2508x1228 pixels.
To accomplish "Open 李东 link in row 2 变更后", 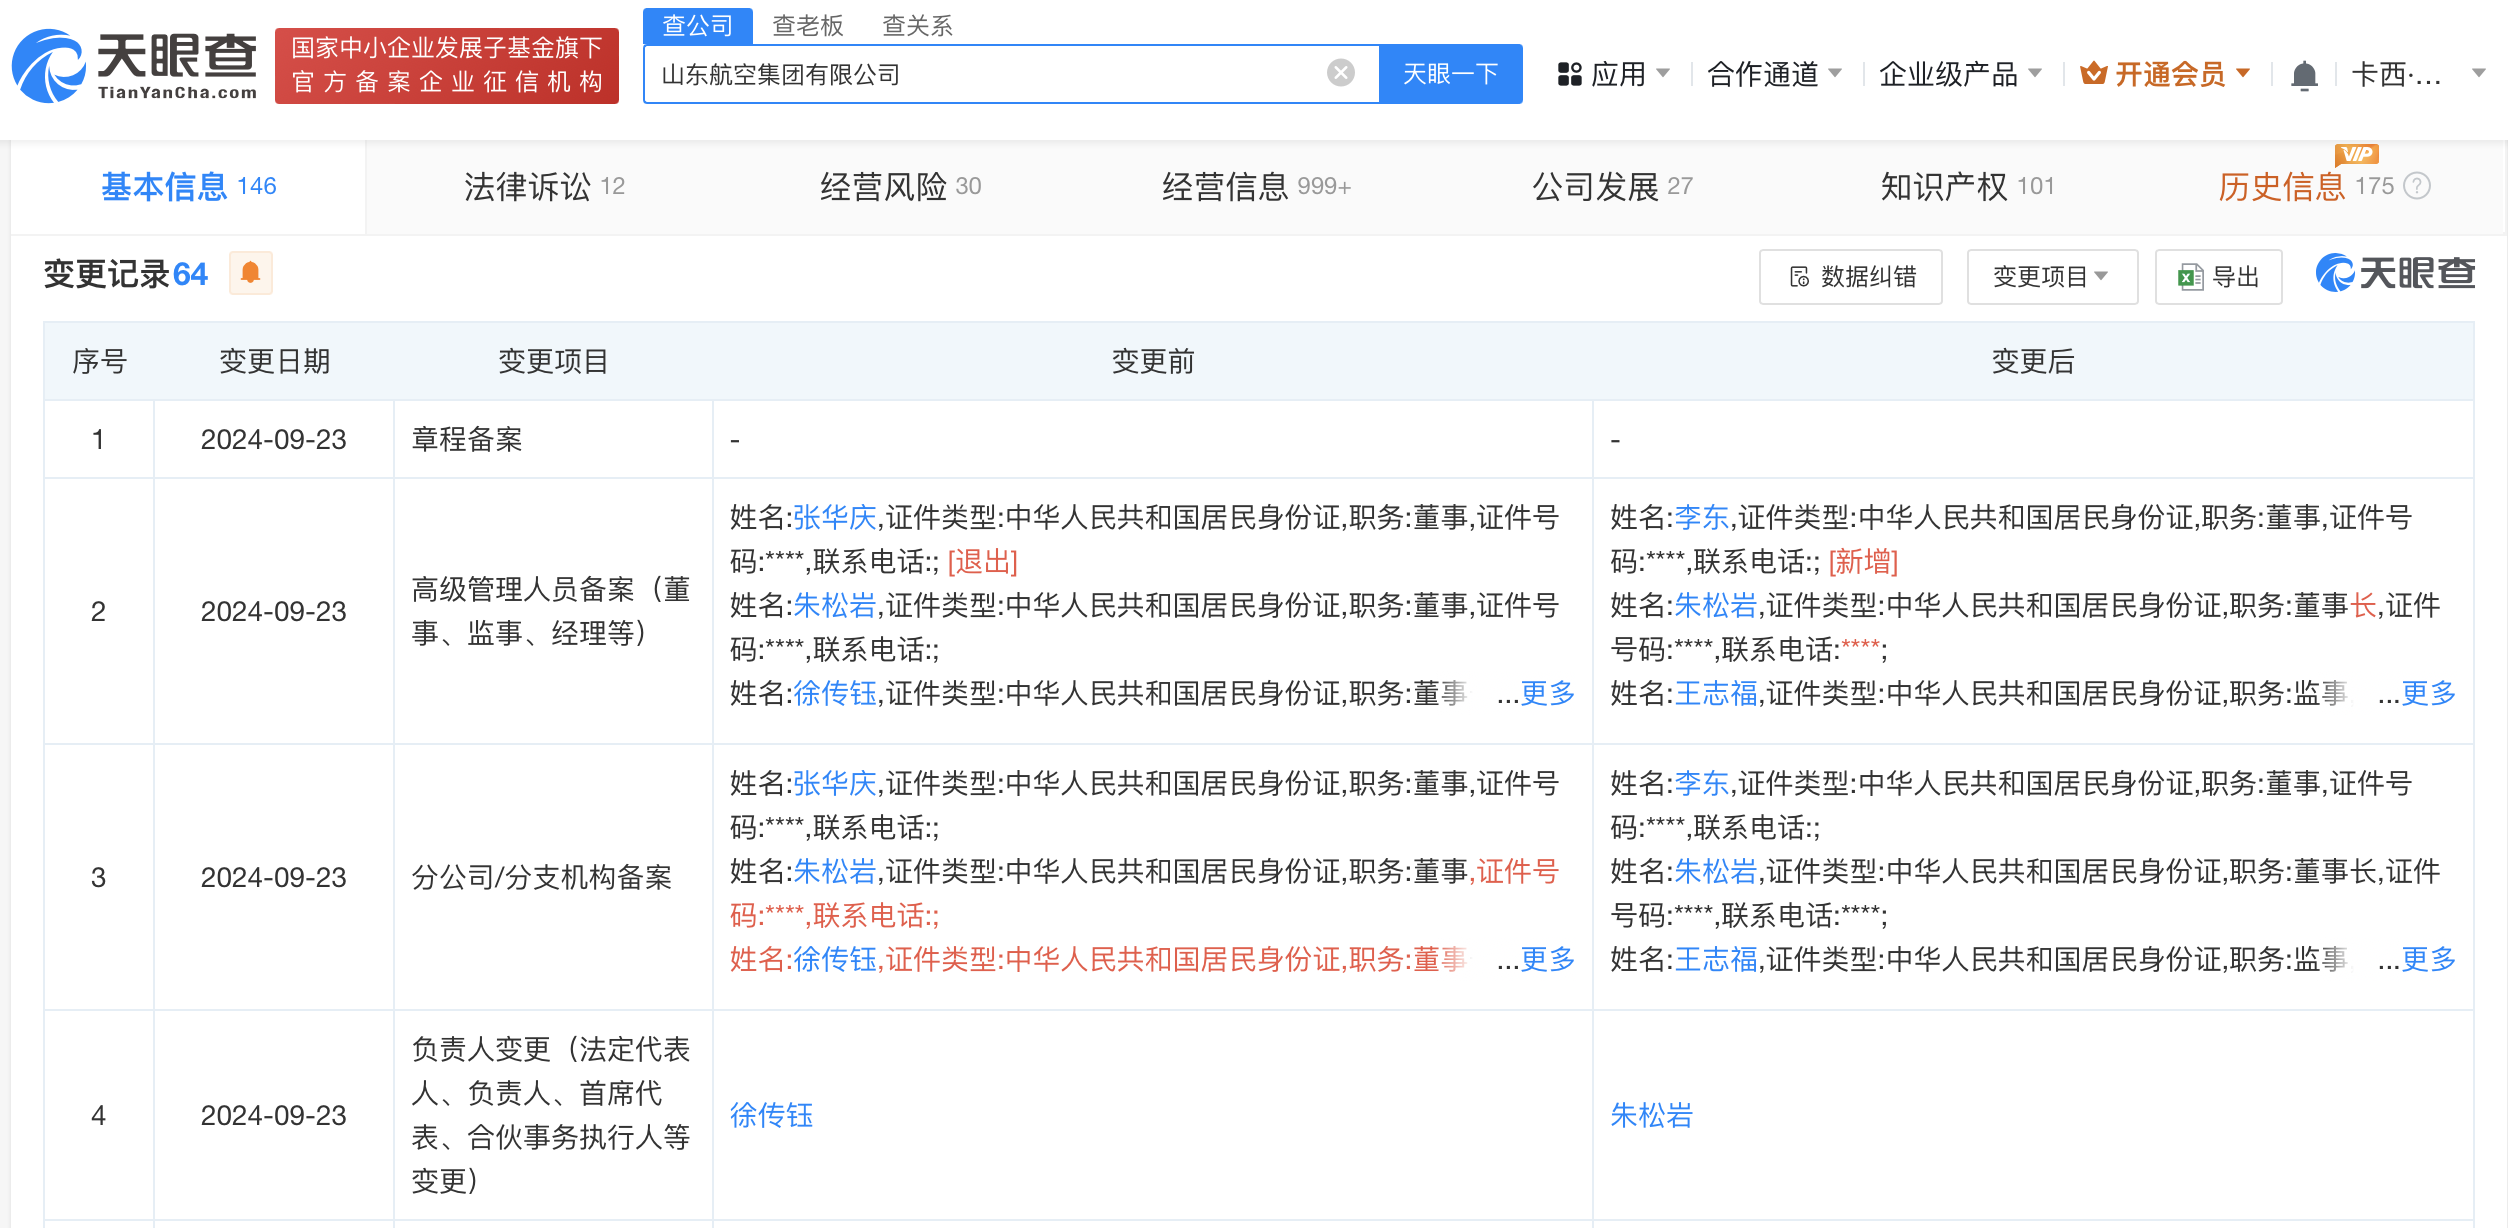I will click(x=1702, y=518).
